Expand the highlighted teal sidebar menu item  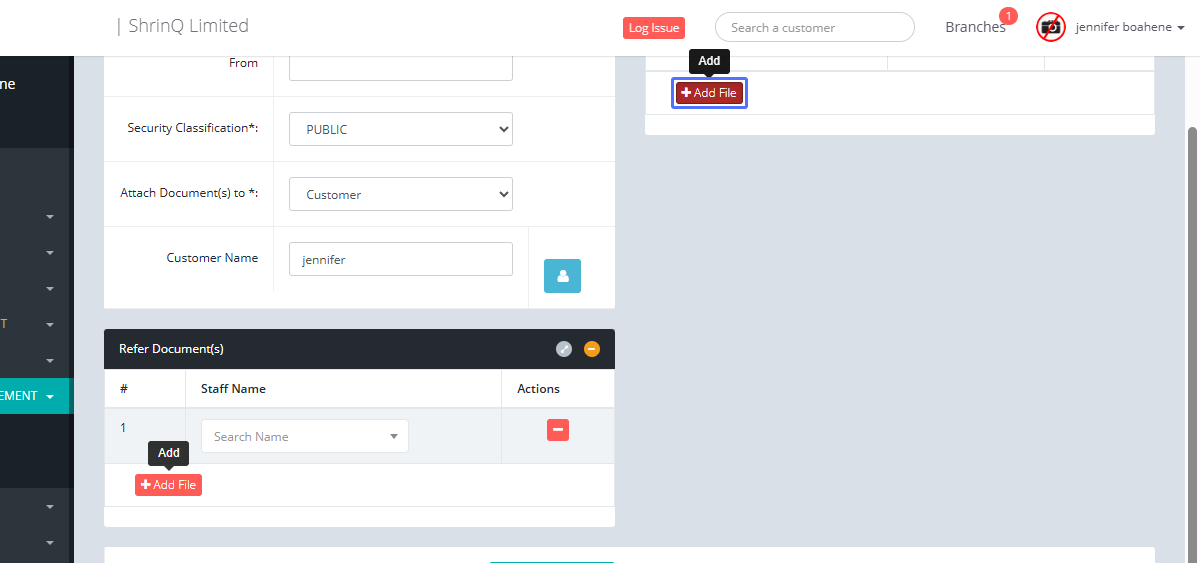(x=35, y=396)
